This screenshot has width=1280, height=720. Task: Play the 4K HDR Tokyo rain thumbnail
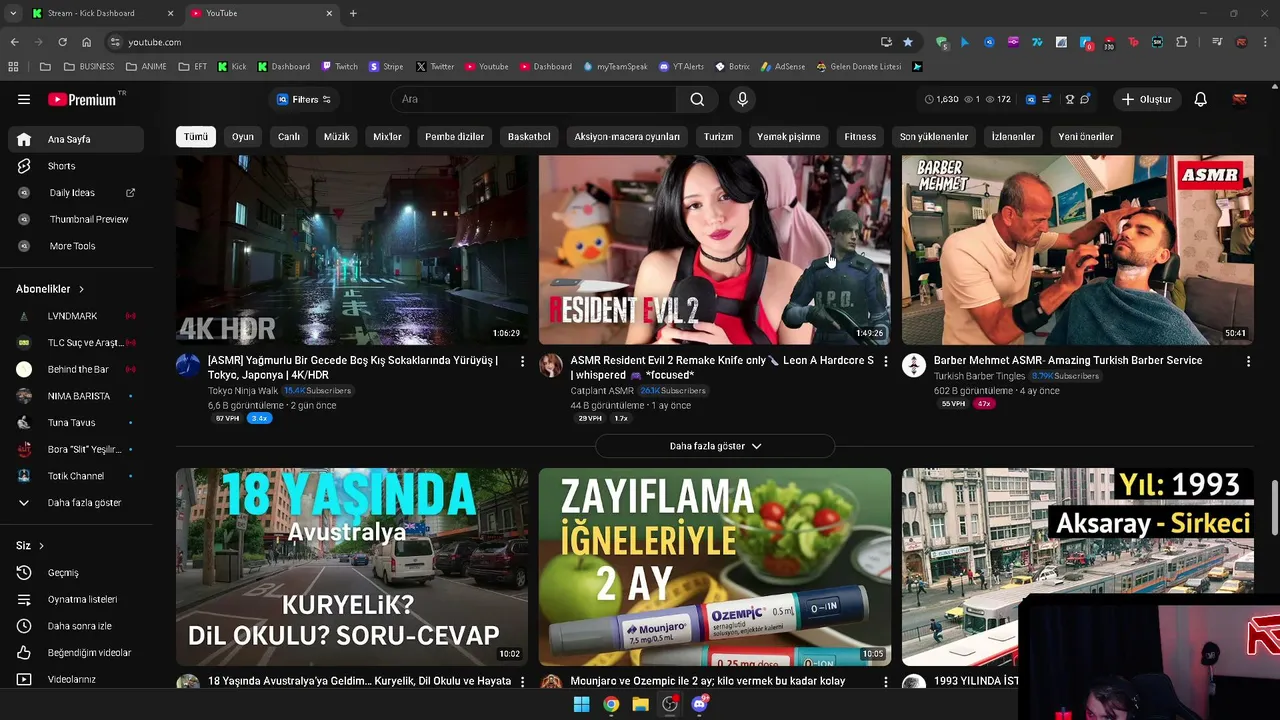coord(352,250)
